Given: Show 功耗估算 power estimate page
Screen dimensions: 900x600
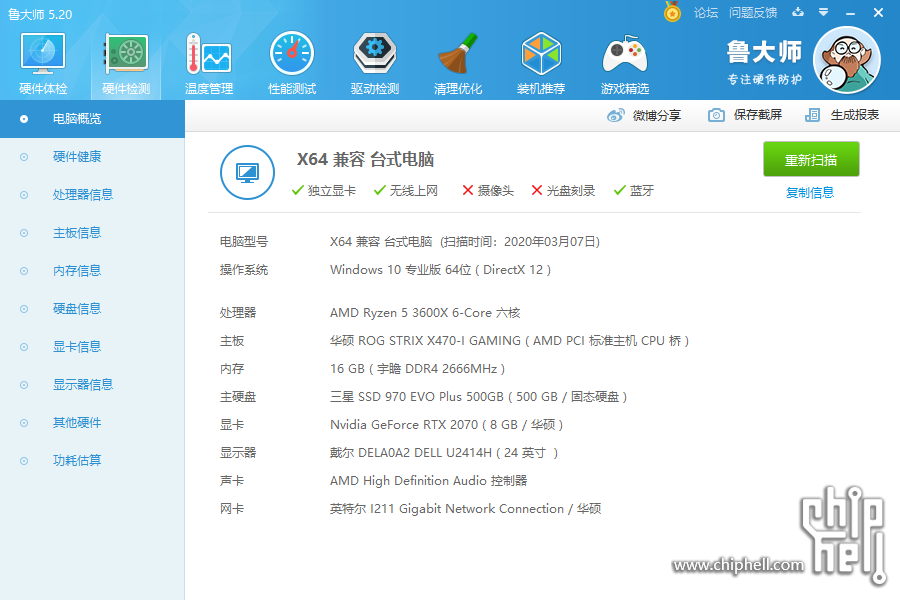Looking at the screenshot, I should (77, 461).
